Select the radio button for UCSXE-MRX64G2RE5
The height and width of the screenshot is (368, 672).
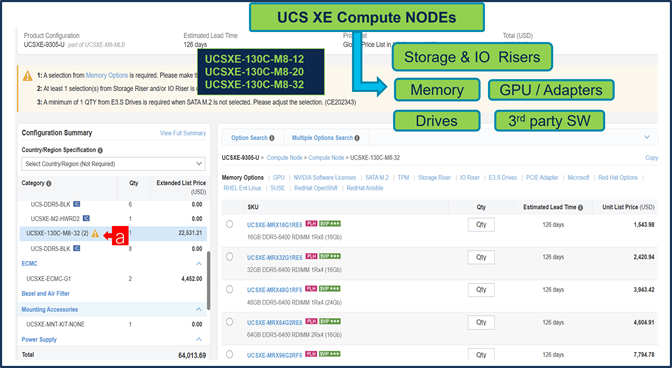pos(230,322)
